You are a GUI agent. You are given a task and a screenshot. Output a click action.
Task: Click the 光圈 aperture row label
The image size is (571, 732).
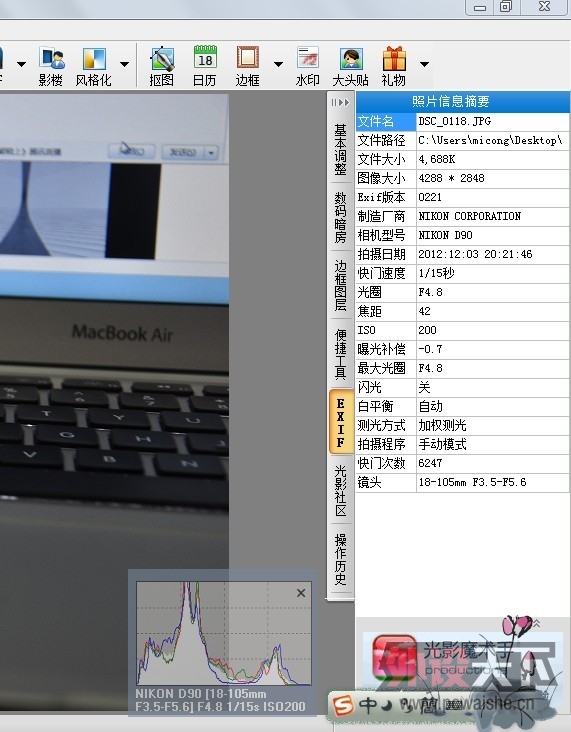click(386, 293)
